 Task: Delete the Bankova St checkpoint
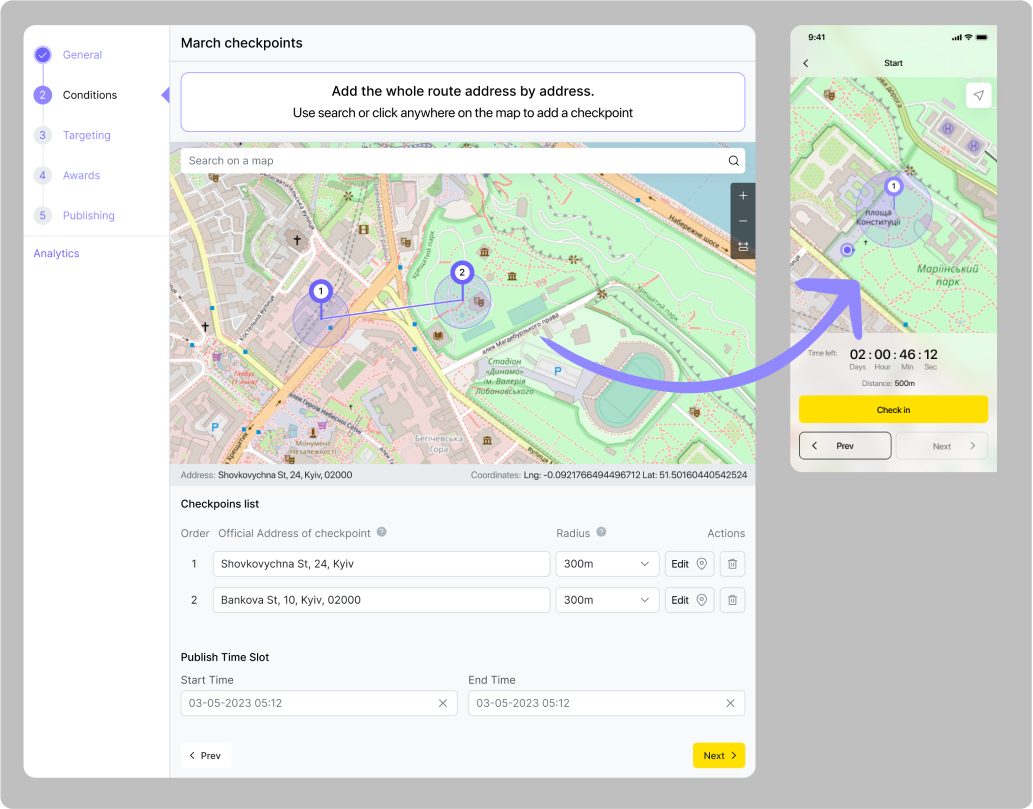[x=732, y=600]
